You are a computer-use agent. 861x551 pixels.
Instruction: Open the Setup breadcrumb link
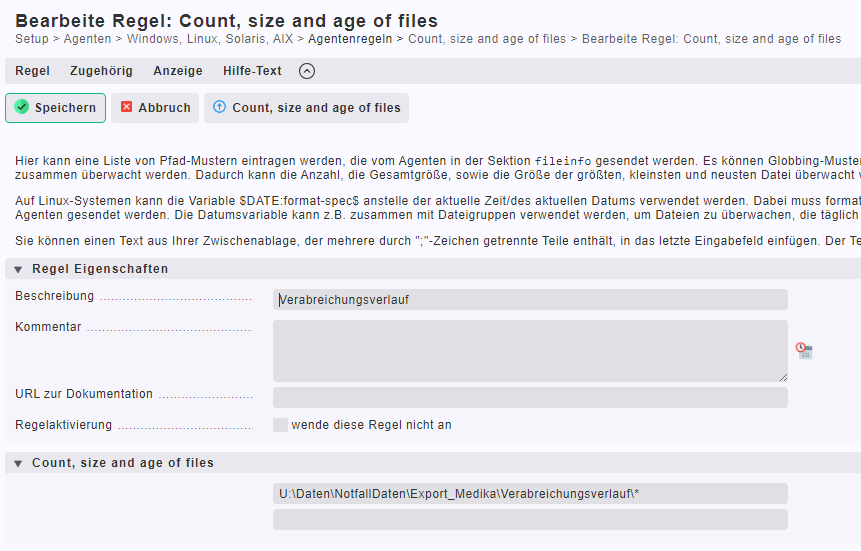(32, 39)
